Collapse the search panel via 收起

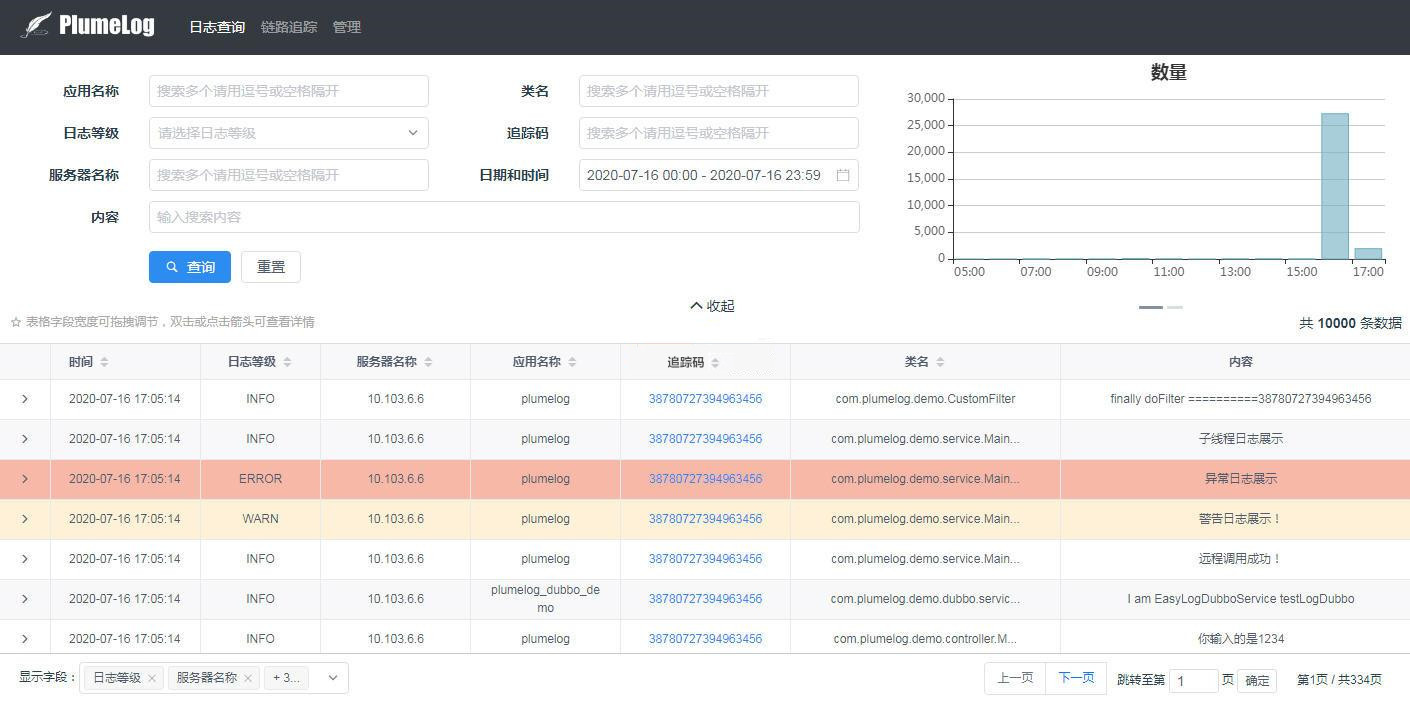(712, 305)
